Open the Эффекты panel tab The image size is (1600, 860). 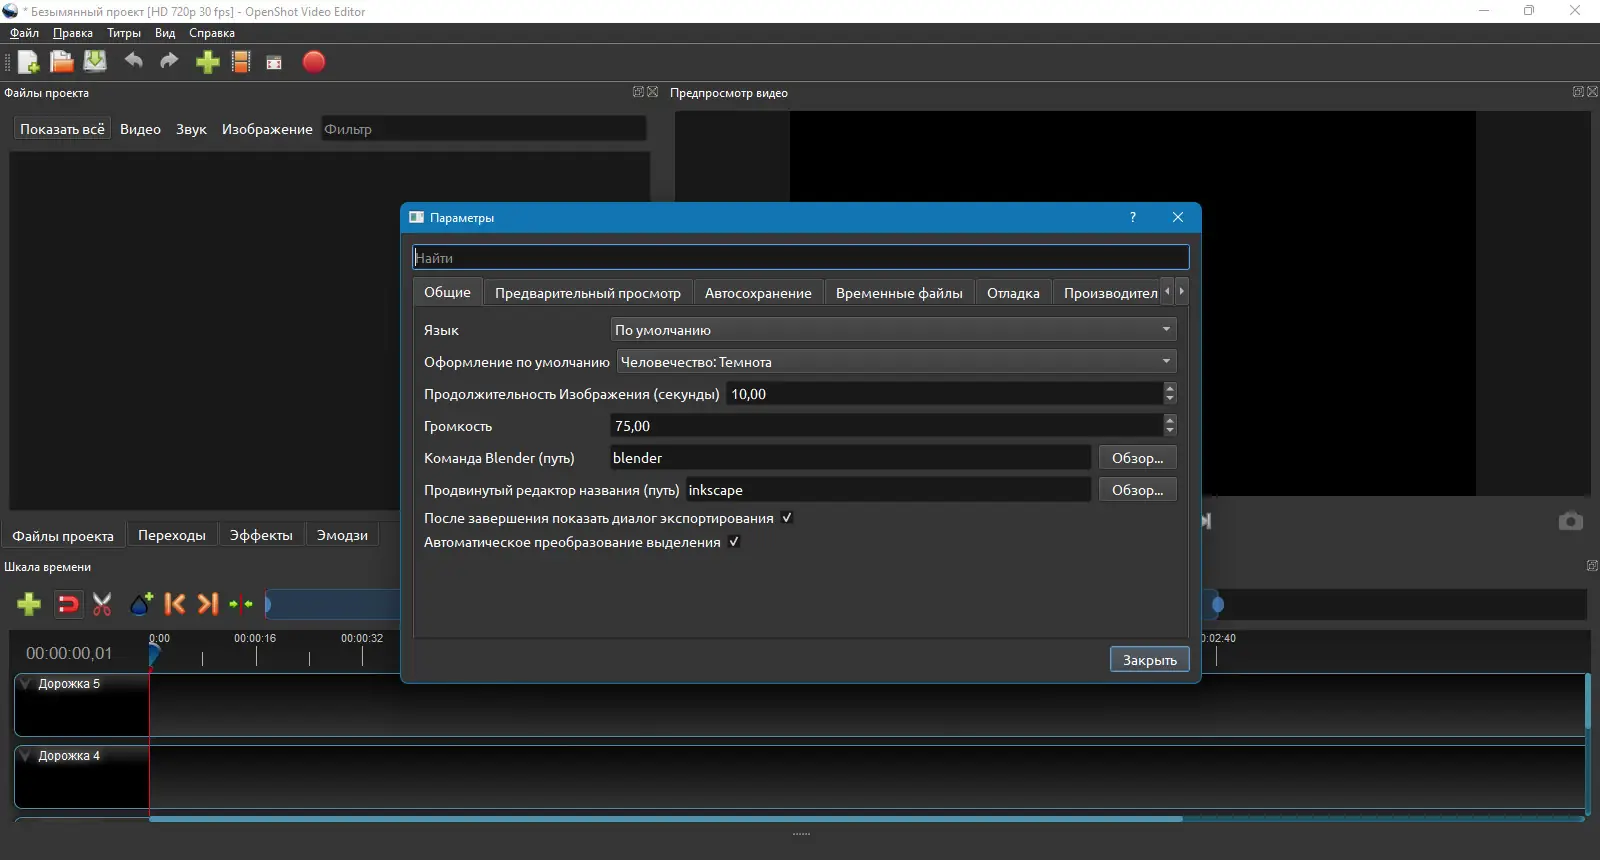261,535
